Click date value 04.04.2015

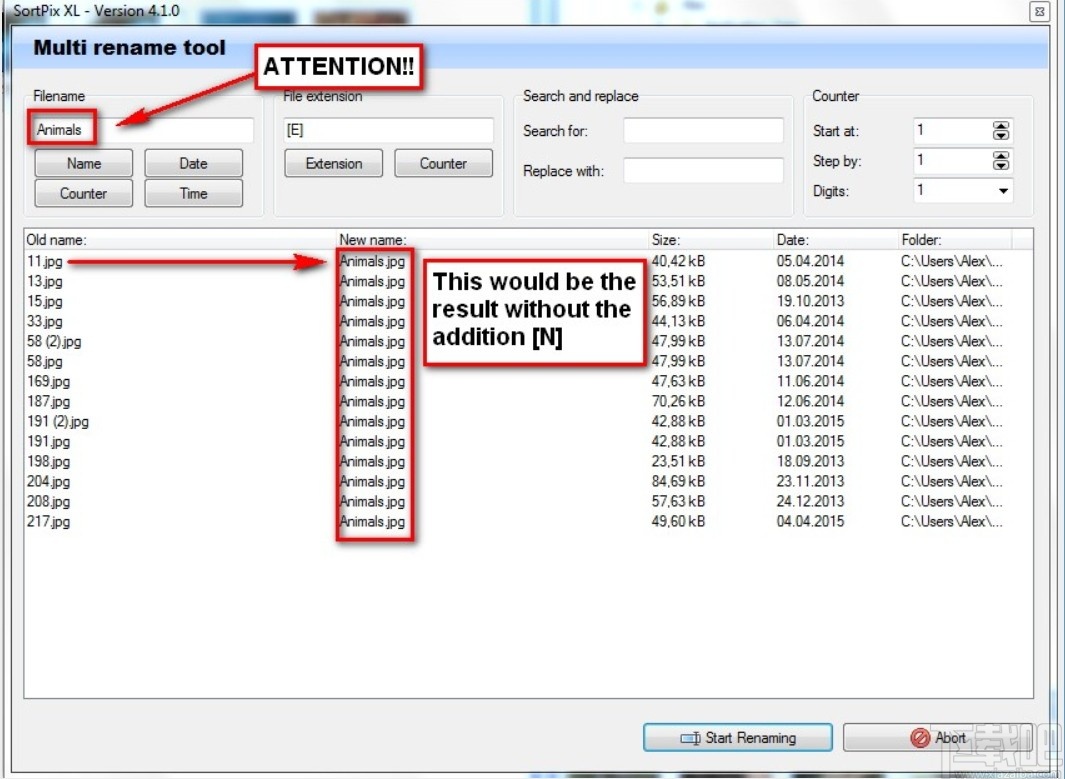810,522
